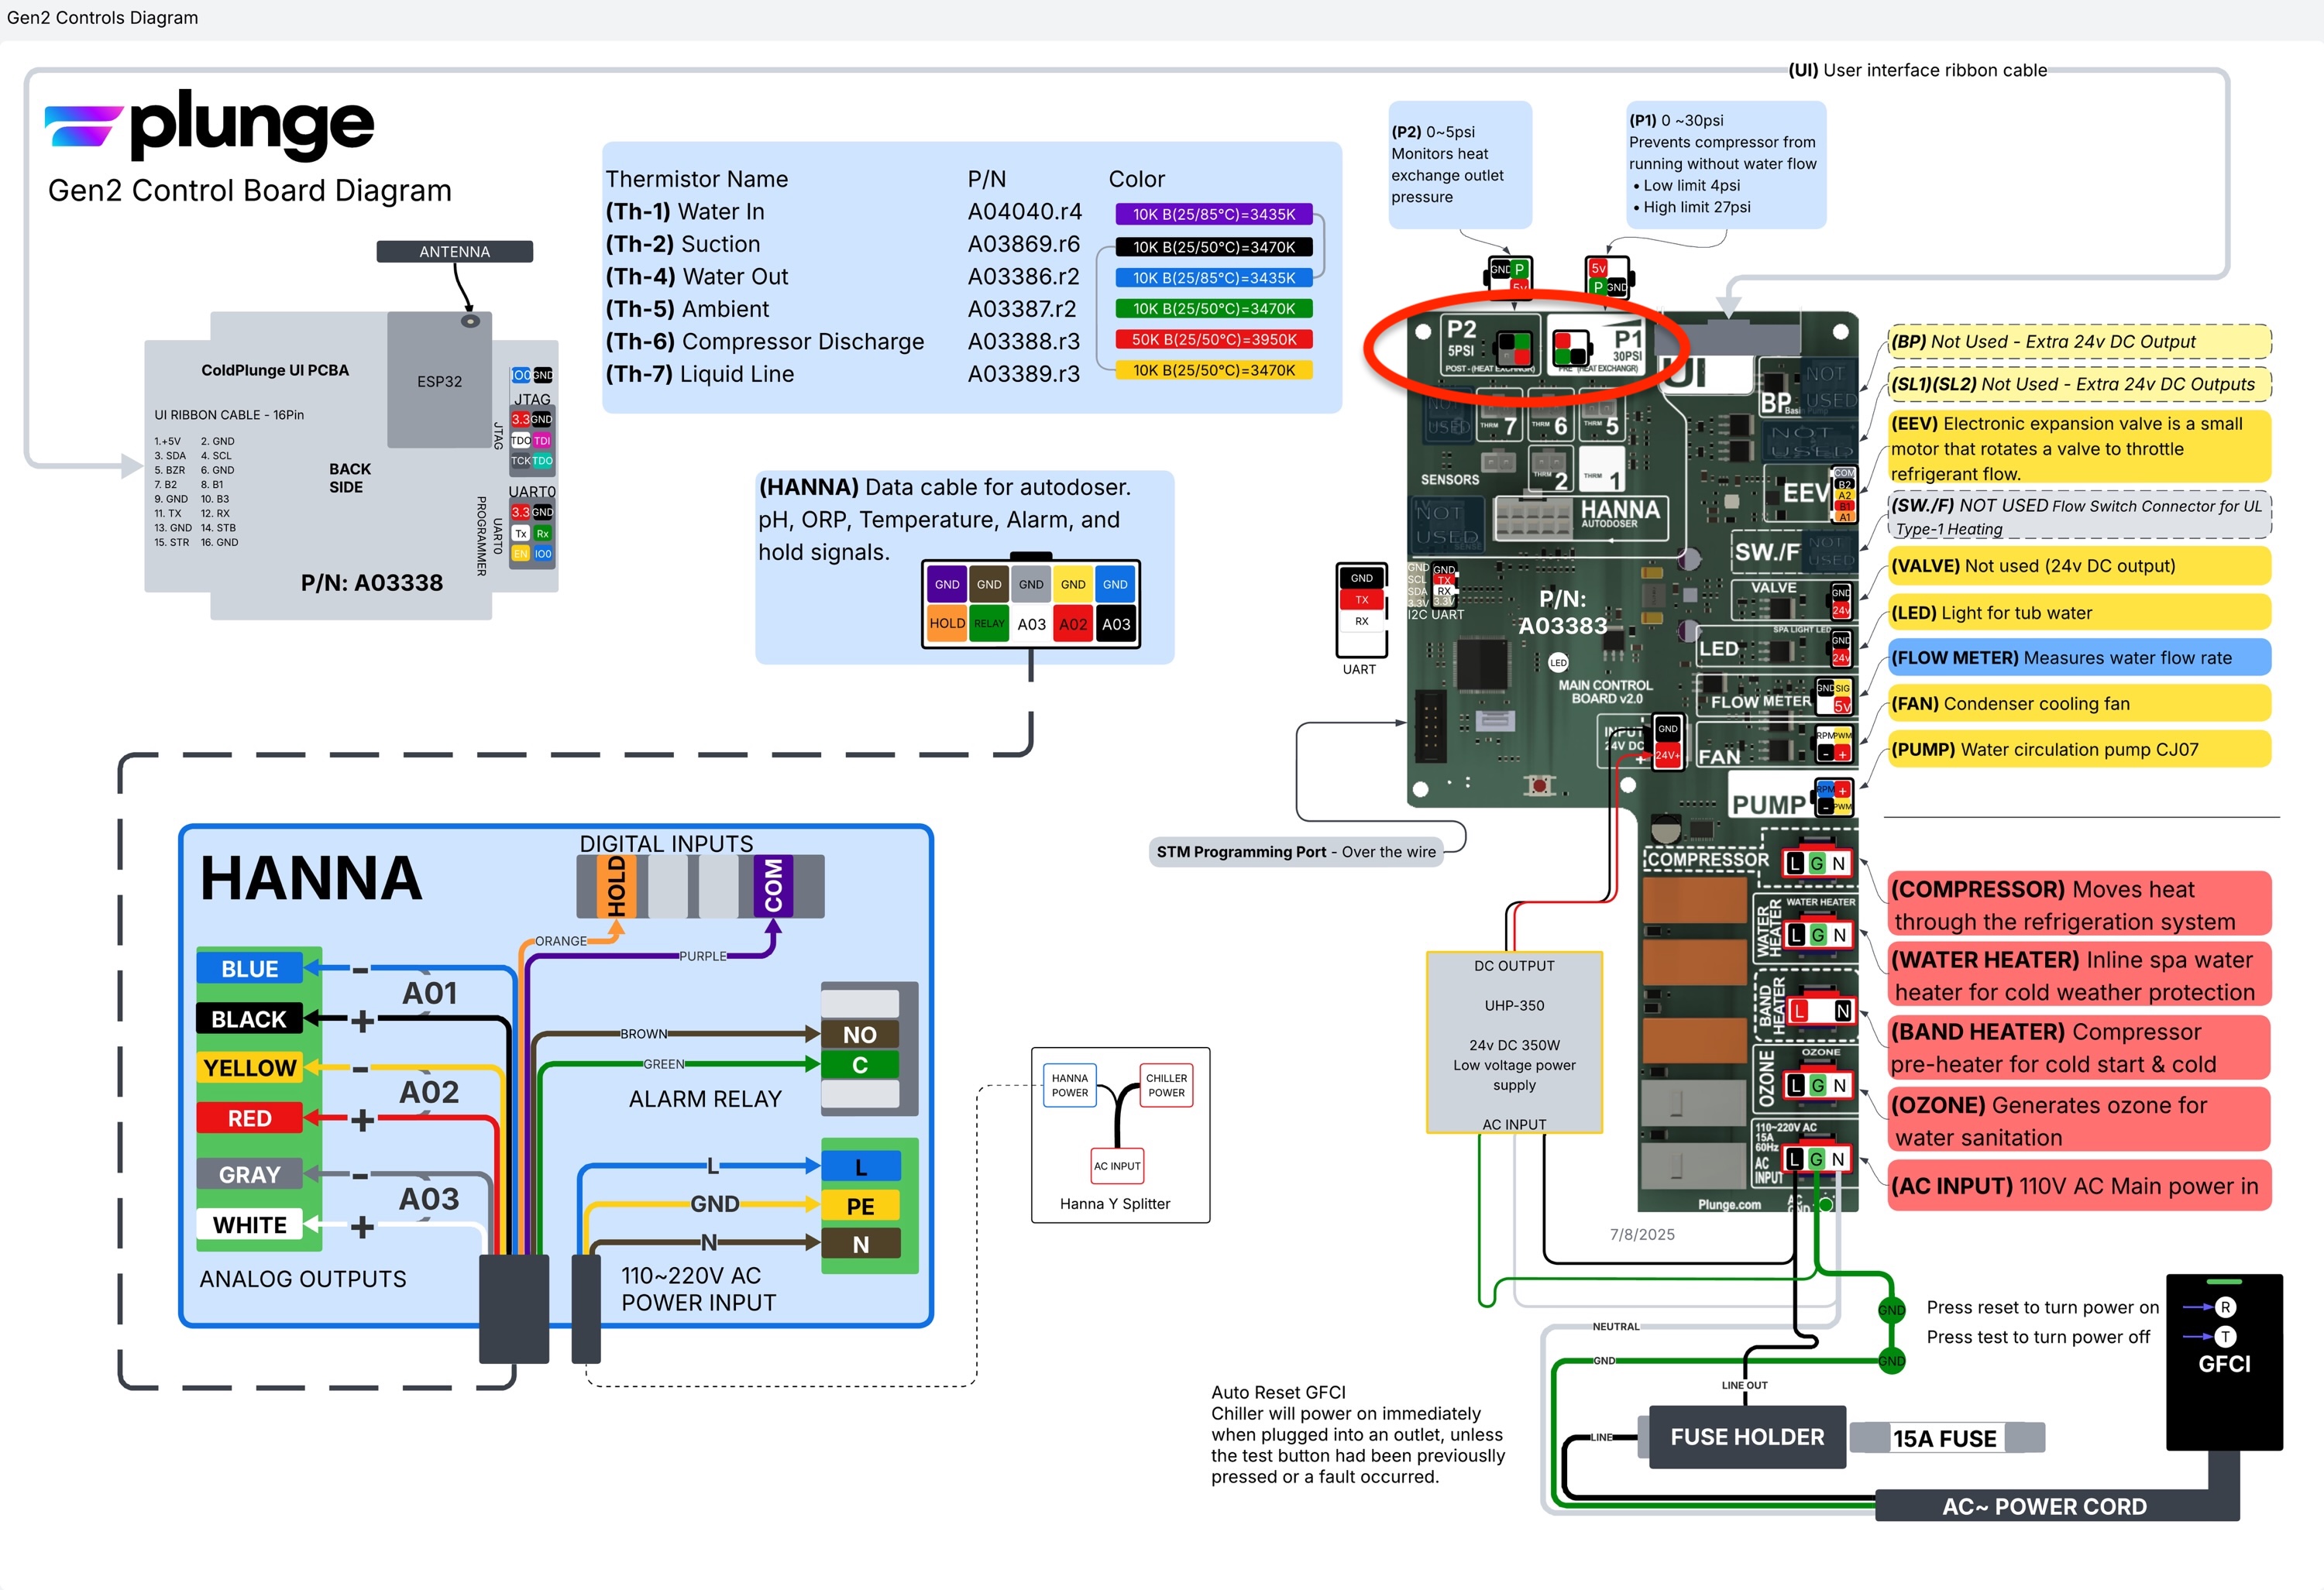Screen dimensions: 2324x1590
Task: Select the (COMPRESSOR) red description box
Action: click(x=2079, y=904)
